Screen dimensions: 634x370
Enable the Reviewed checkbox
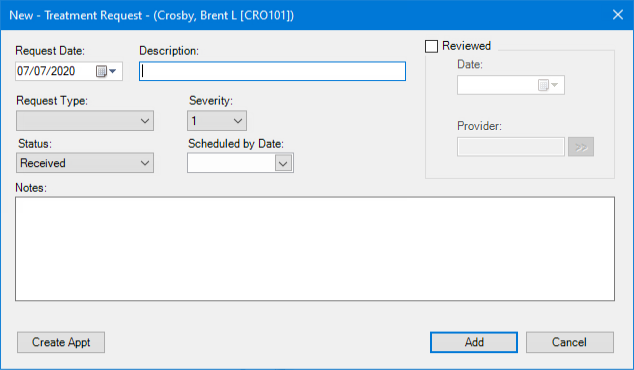coord(431,46)
